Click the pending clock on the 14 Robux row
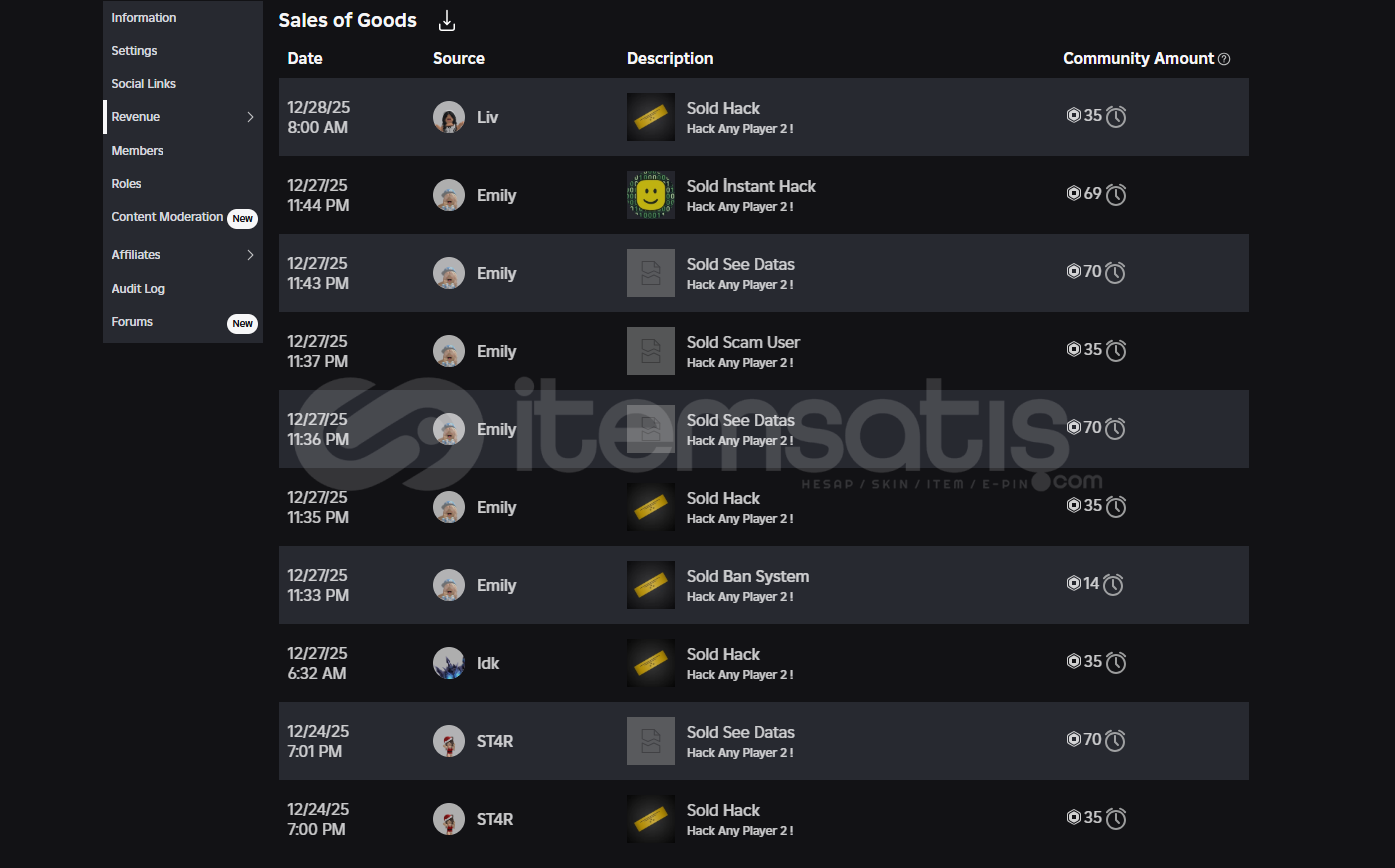Viewport: 1395px width, 868px height. point(1113,585)
